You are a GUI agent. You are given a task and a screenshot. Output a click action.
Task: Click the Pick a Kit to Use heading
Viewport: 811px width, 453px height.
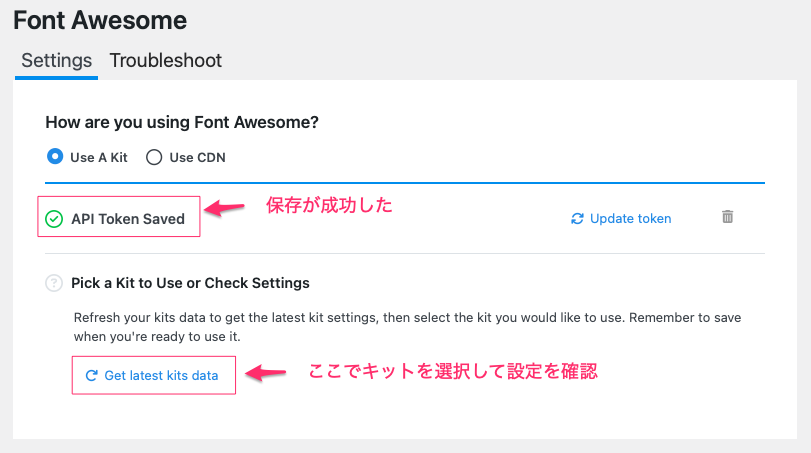pyautogui.click(x=190, y=283)
